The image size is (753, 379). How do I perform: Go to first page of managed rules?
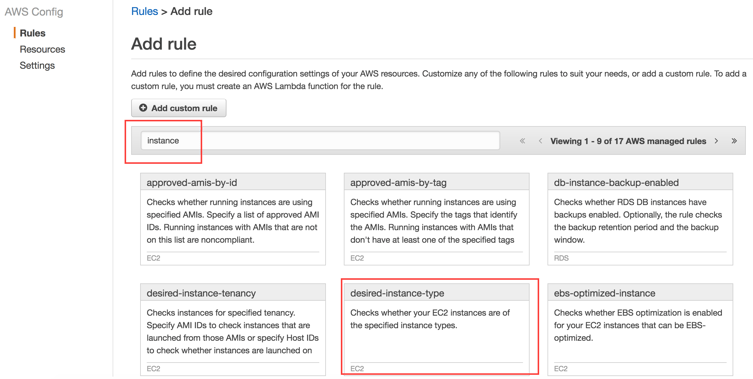pos(522,141)
